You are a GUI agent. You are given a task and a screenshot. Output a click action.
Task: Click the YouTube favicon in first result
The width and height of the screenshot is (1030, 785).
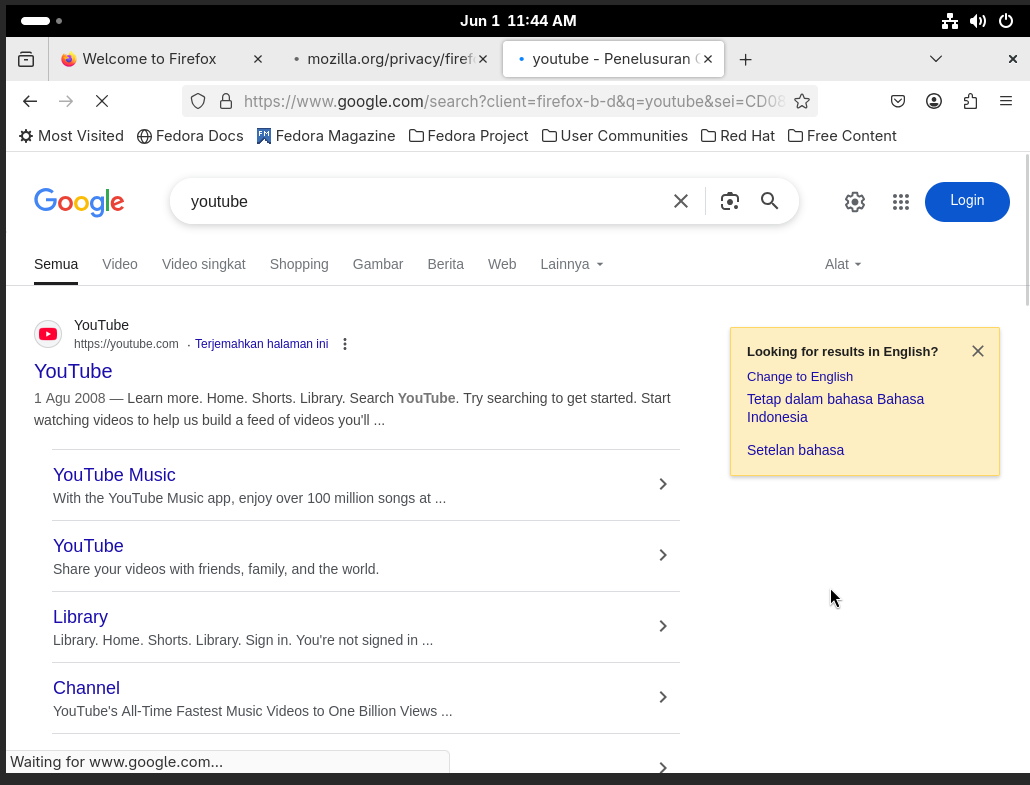(48, 334)
